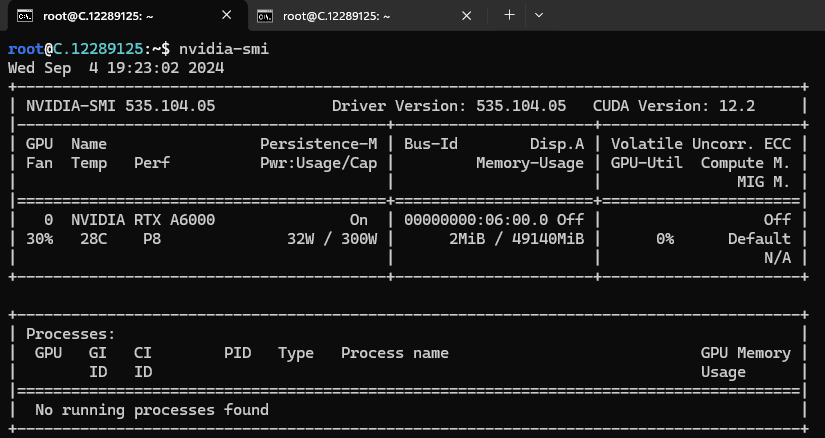Click the 'Pwr:Usage/Cap' header

[318, 163]
